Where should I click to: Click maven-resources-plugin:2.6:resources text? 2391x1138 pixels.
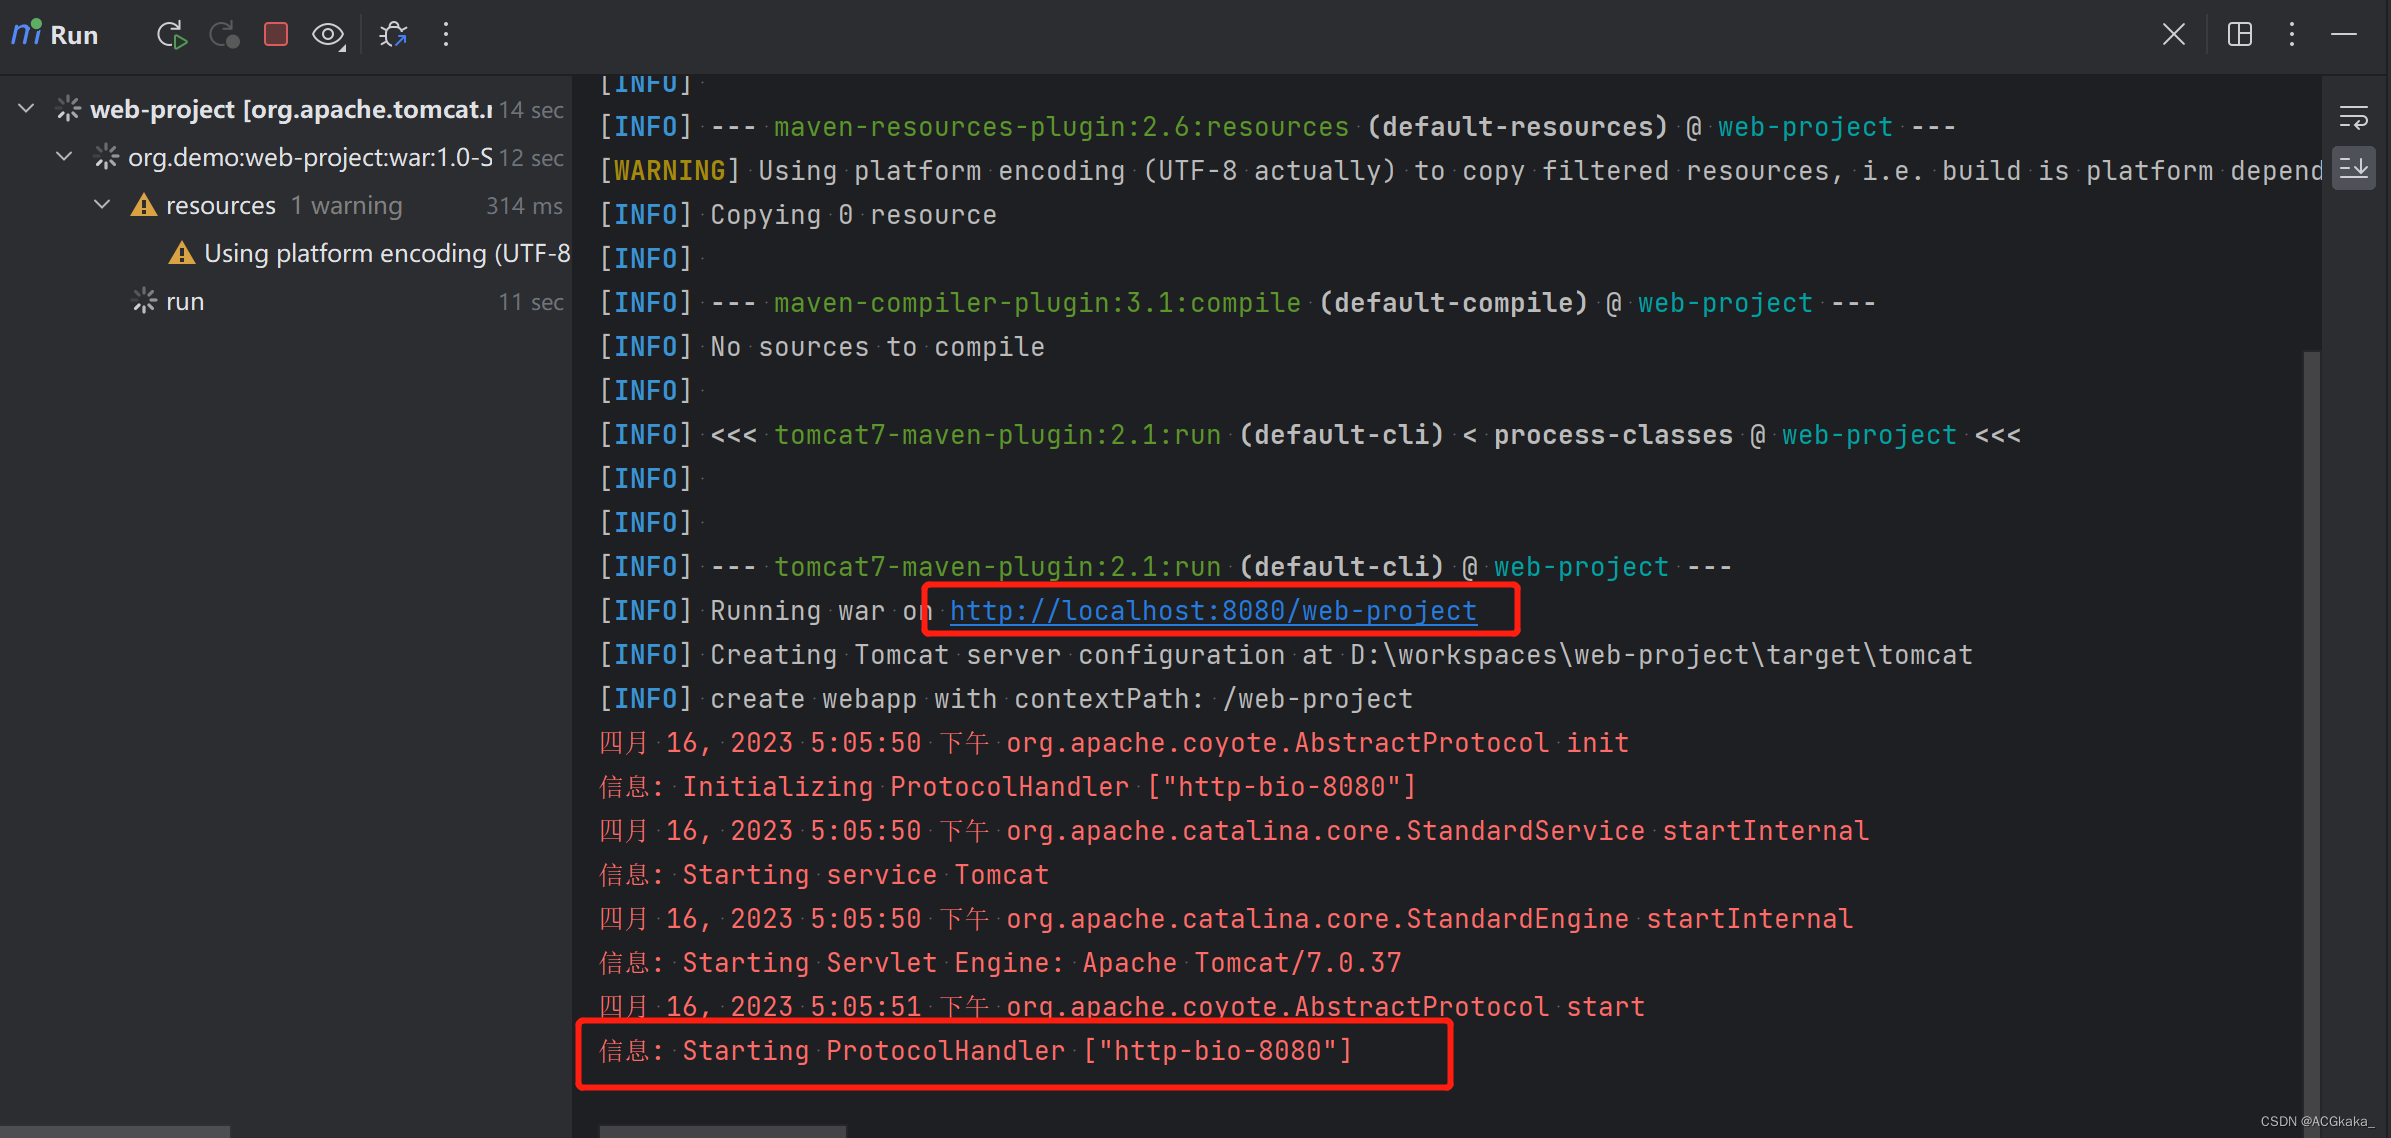coord(1062,127)
